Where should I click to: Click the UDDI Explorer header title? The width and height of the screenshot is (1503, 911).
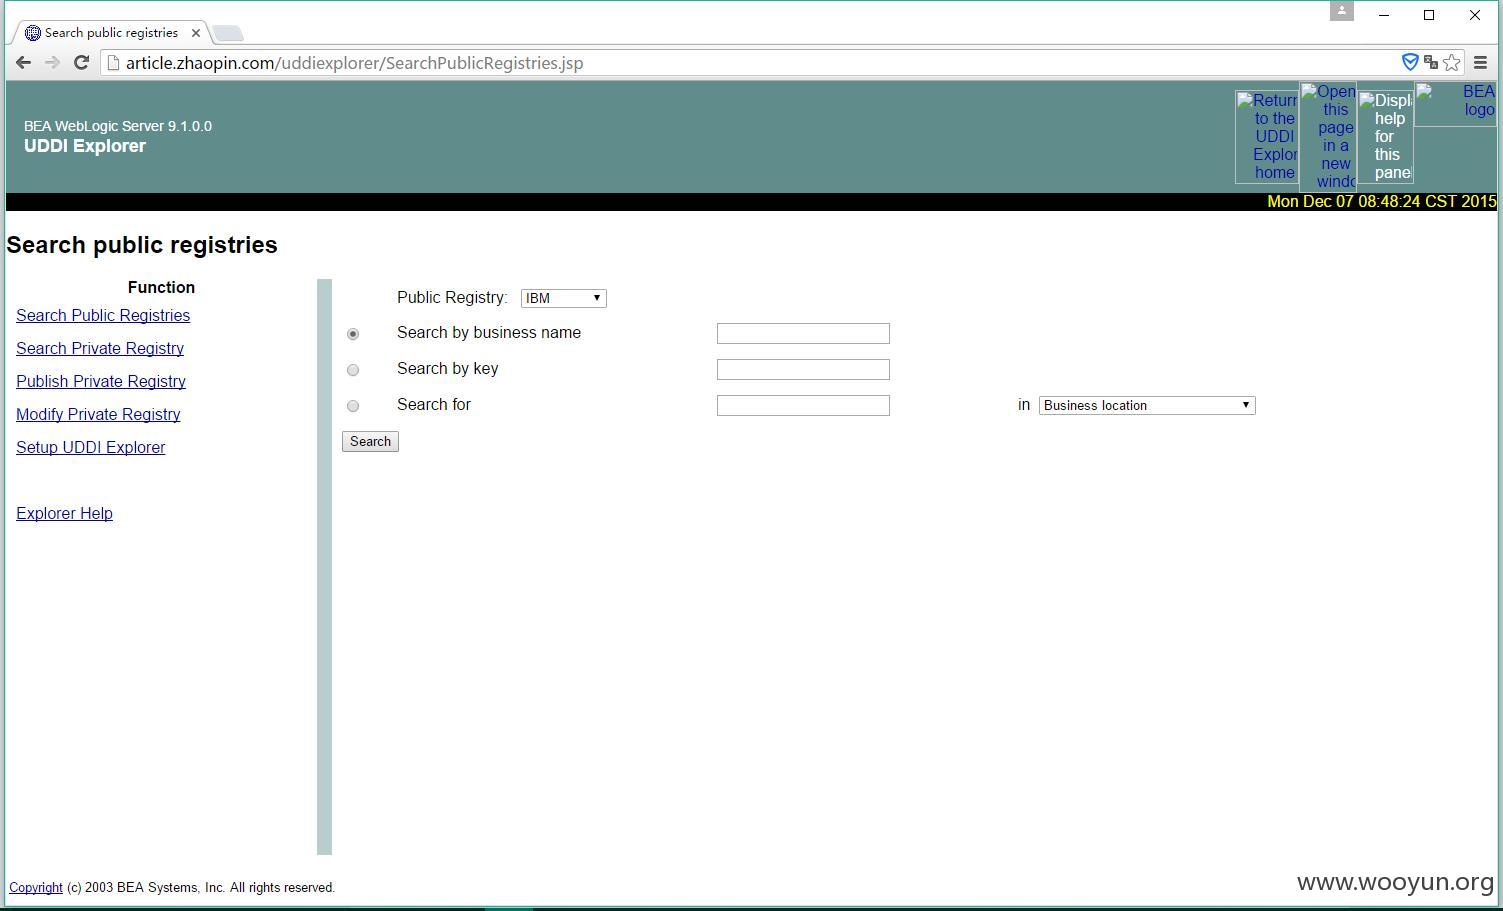click(x=85, y=146)
